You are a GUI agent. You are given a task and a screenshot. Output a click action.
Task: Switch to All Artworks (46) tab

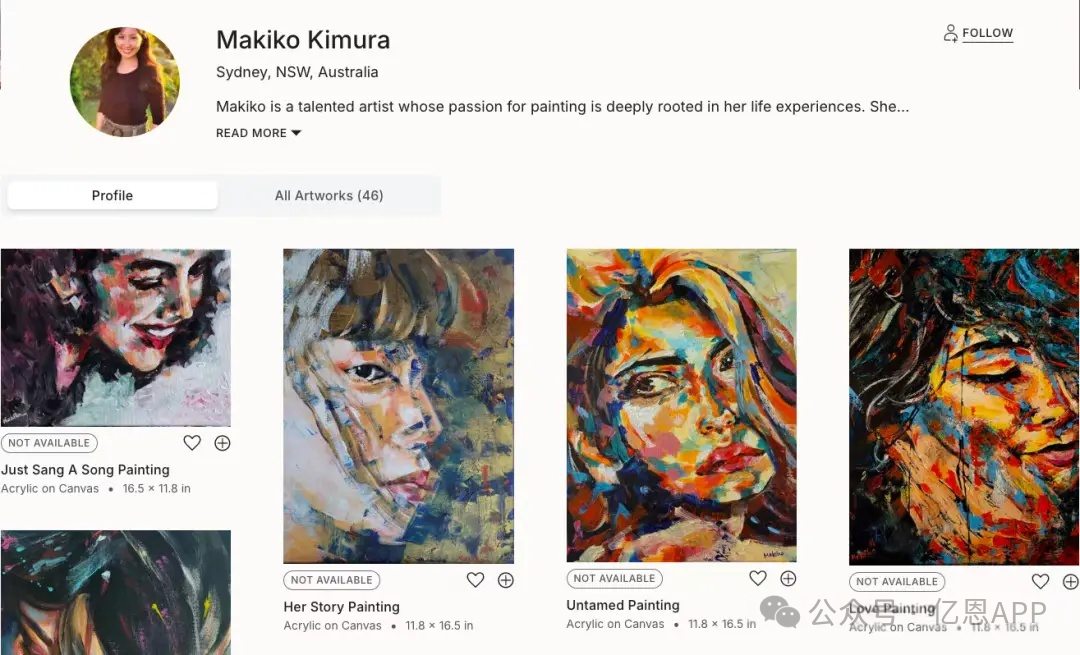click(x=329, y=195)
